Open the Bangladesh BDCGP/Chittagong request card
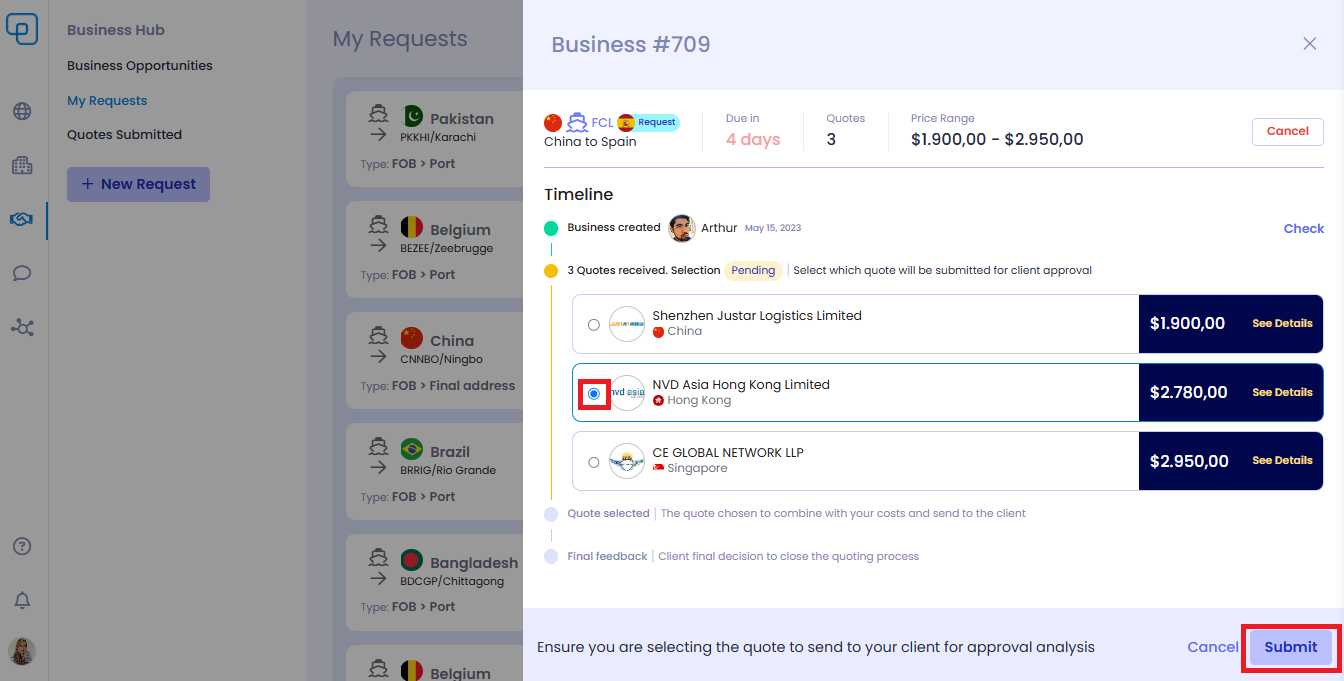The image size is (1344, 681). pos(434,583)
